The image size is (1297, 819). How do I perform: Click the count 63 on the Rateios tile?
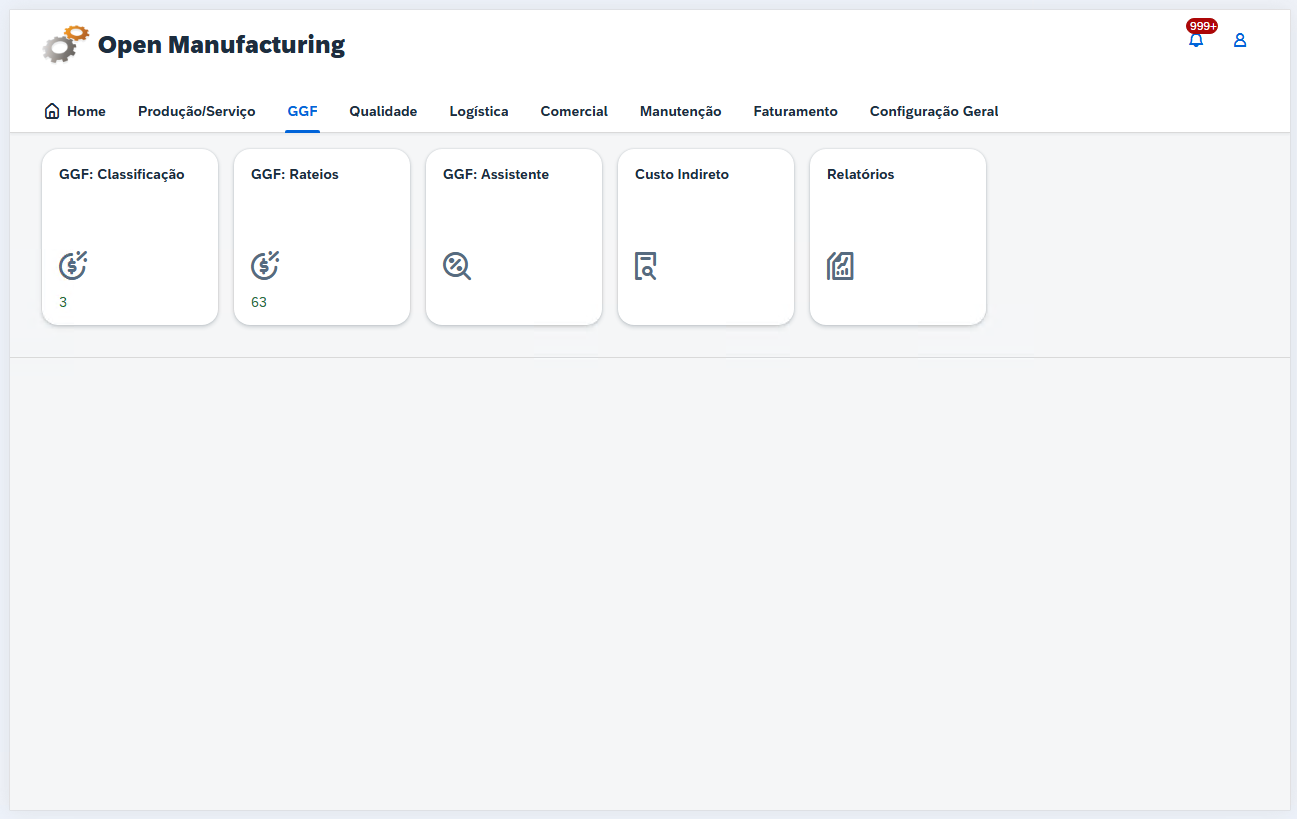(259, 302)
